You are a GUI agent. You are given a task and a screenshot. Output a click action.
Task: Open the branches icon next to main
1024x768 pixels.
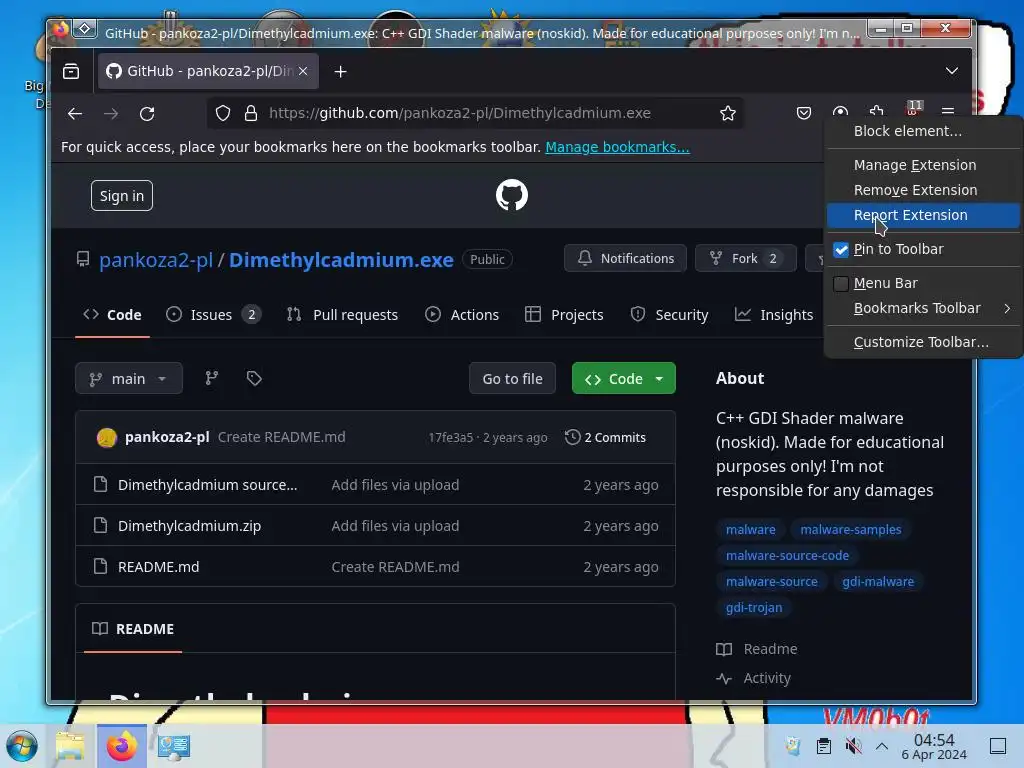(212, 378)
